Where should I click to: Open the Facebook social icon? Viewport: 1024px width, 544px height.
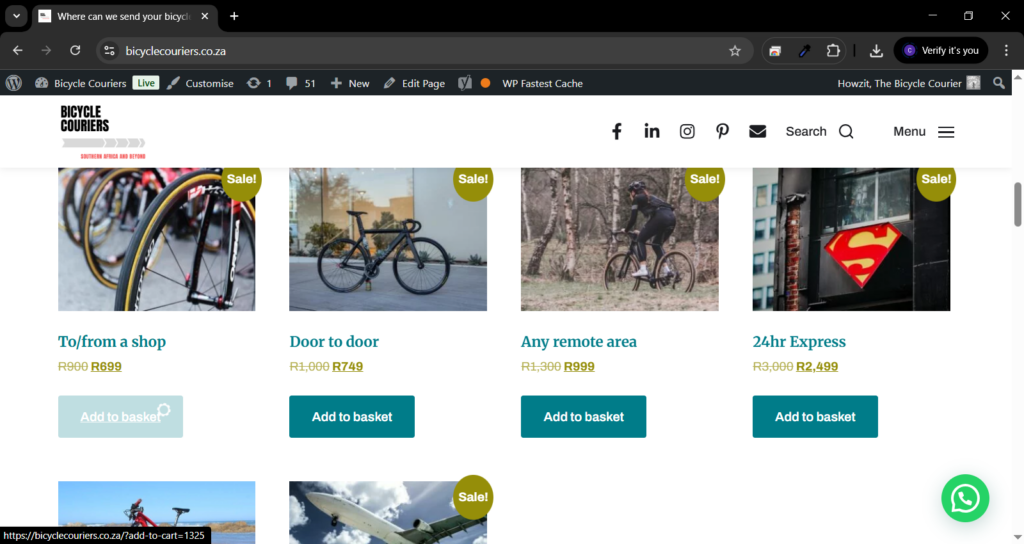point(616,131)
